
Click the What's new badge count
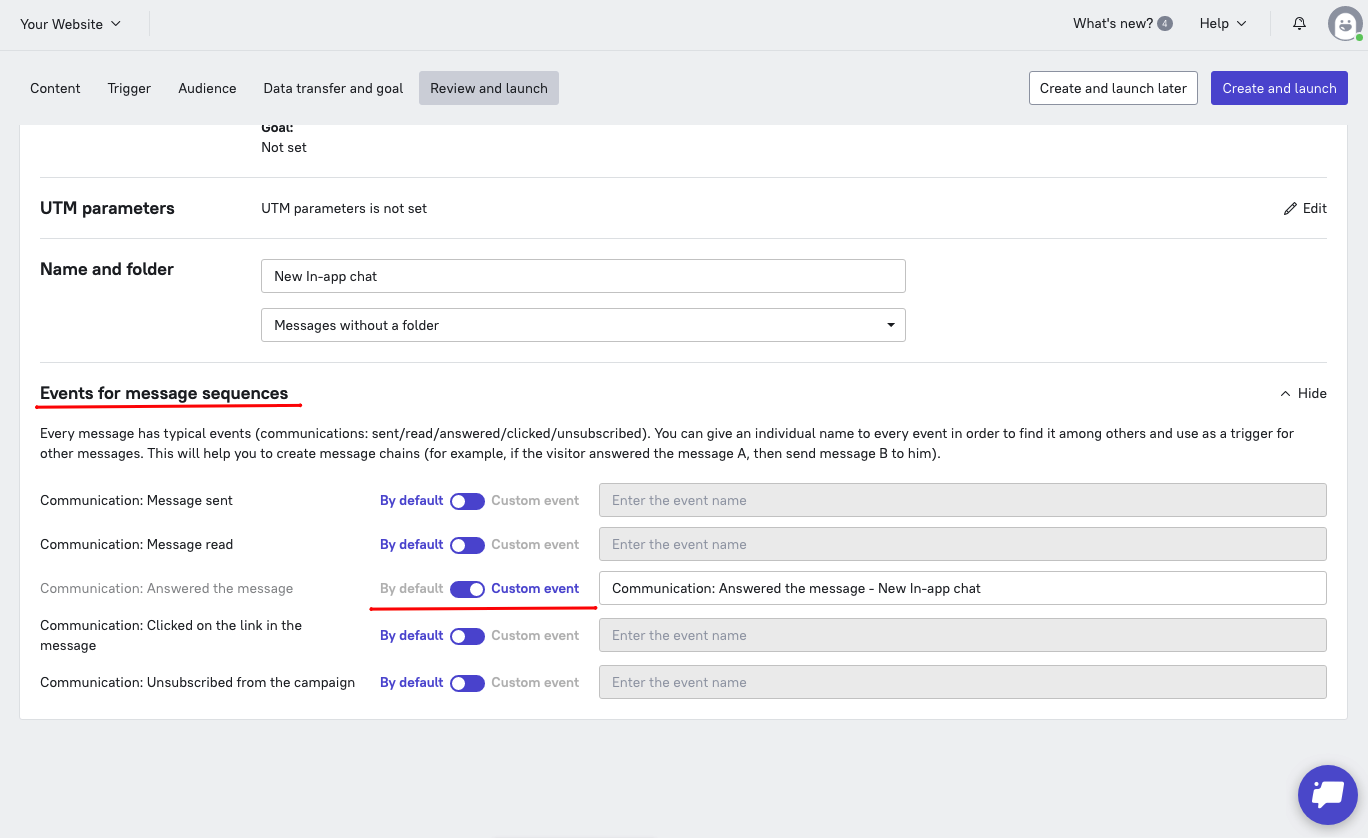tap(1165, 24)
